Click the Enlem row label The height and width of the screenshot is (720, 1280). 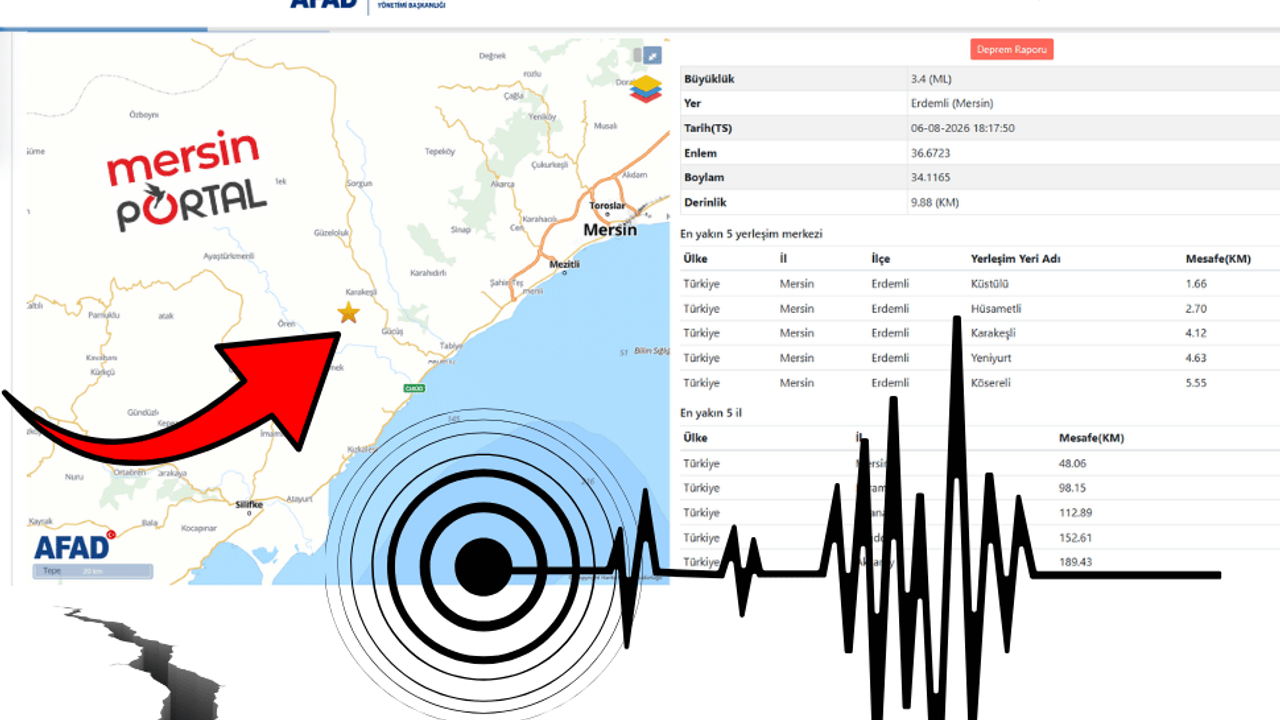pos(700,153)
